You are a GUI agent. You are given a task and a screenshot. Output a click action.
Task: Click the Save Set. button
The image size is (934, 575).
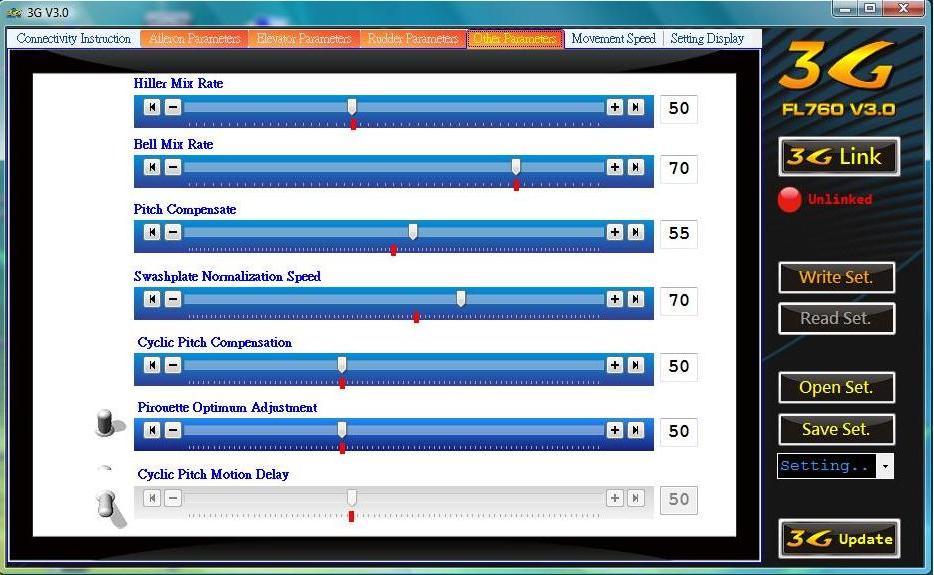836,430
